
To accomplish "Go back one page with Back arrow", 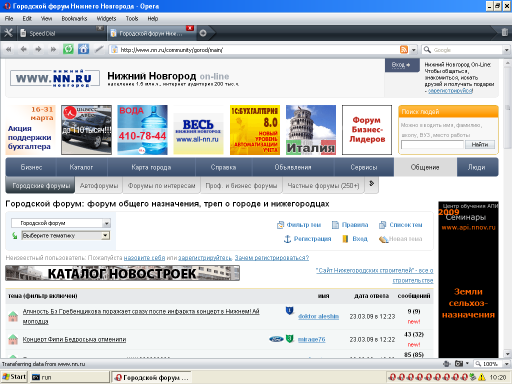I will [x=23, y=50].
